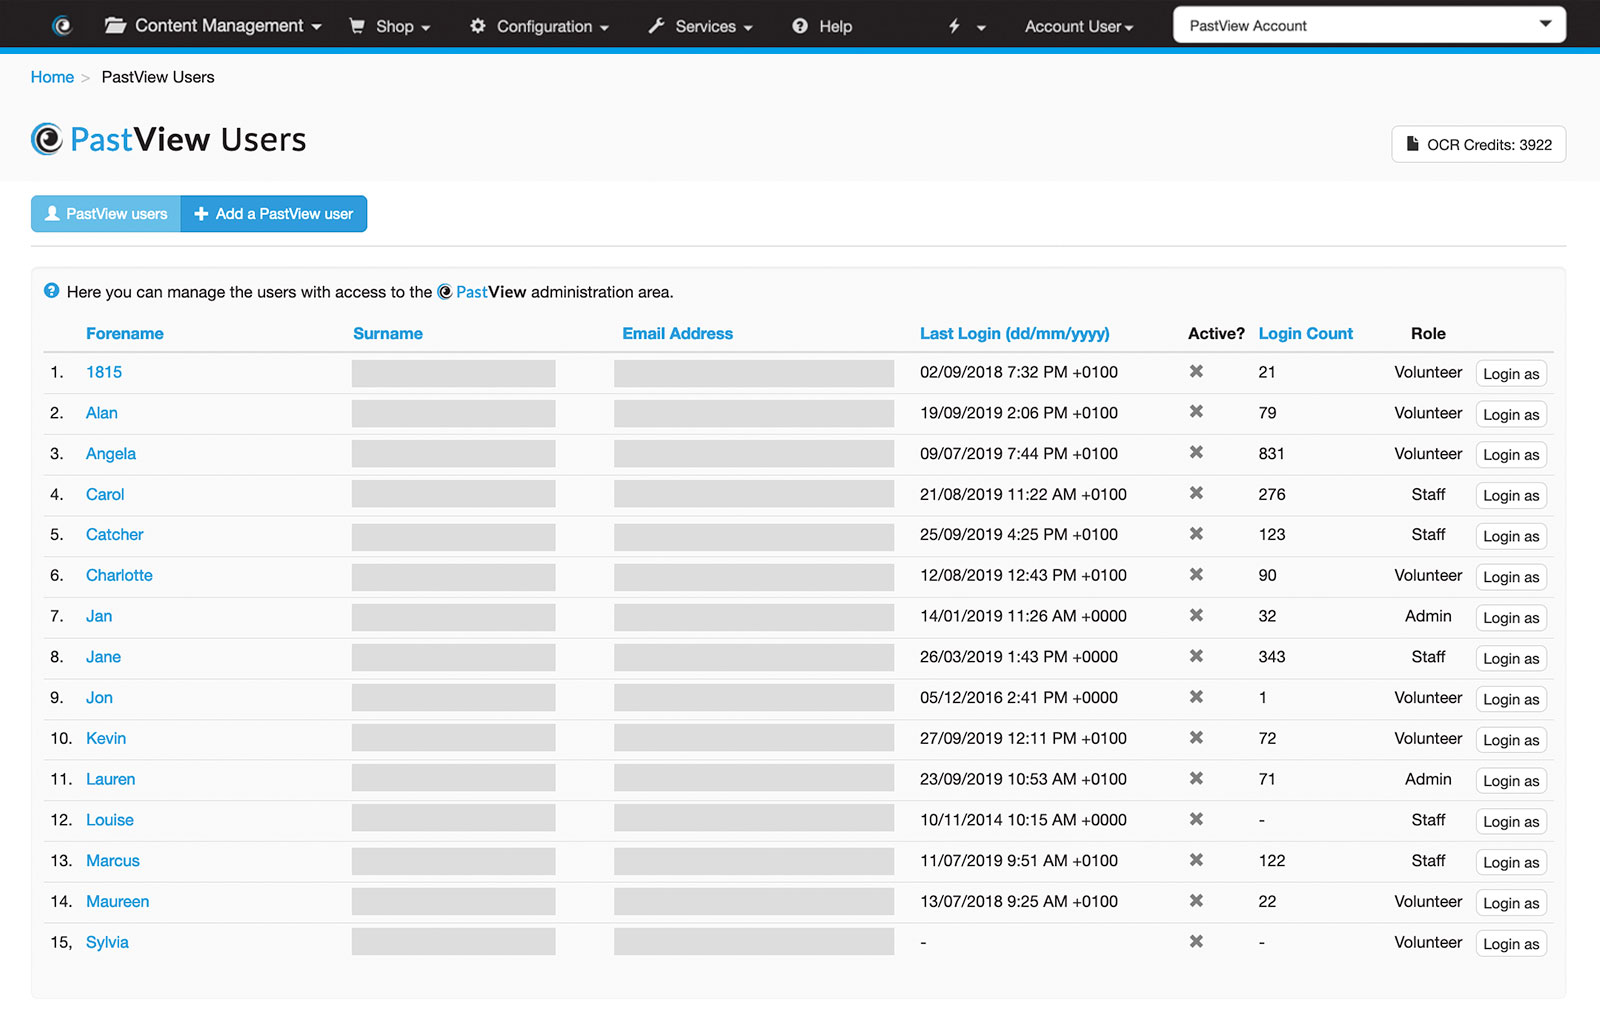Click the Active status X for Carol
This screenshot has width=1600, height=1010.
tap(1196, 493)
